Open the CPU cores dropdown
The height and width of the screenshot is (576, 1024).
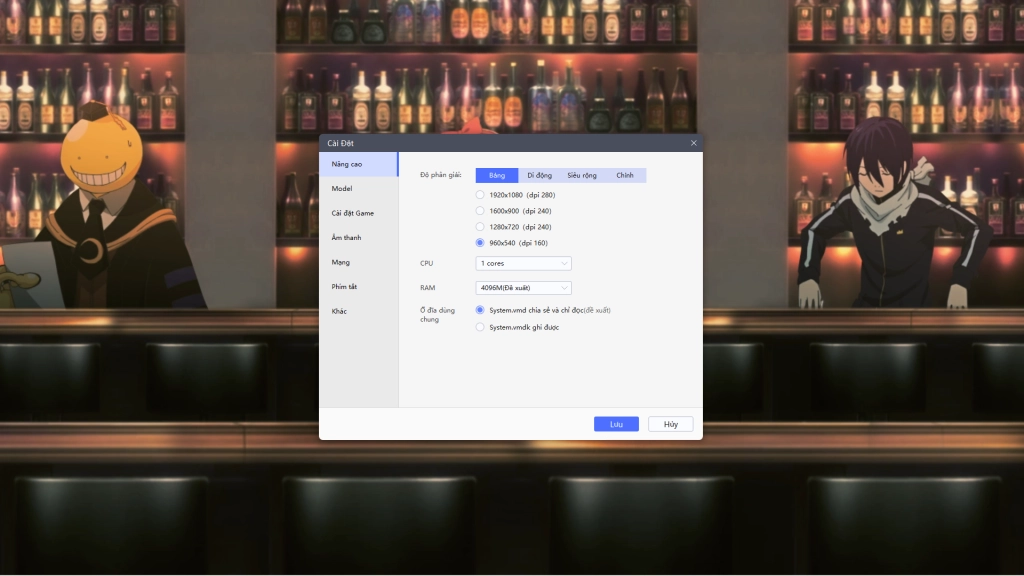(x=523, y=263)
